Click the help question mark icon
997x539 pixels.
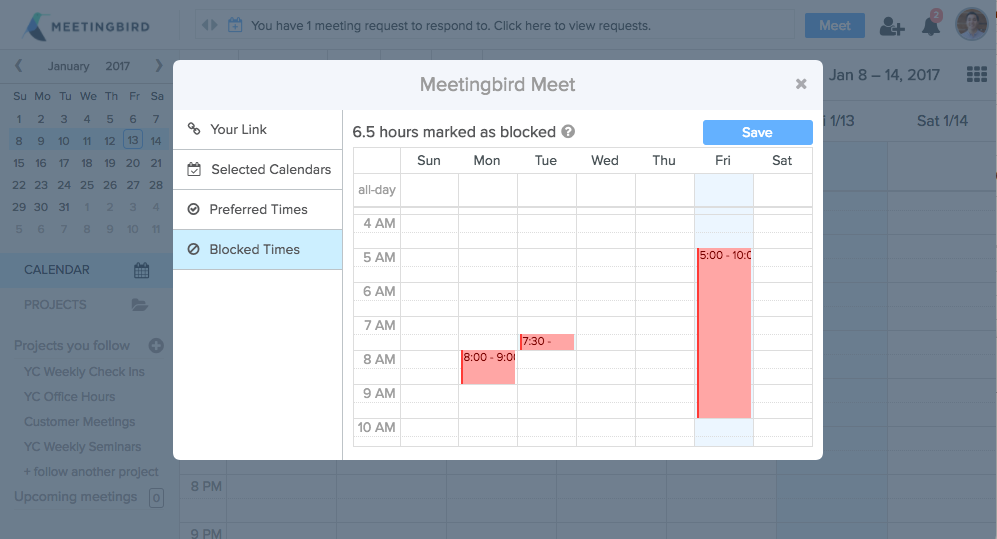pos(568,132)
